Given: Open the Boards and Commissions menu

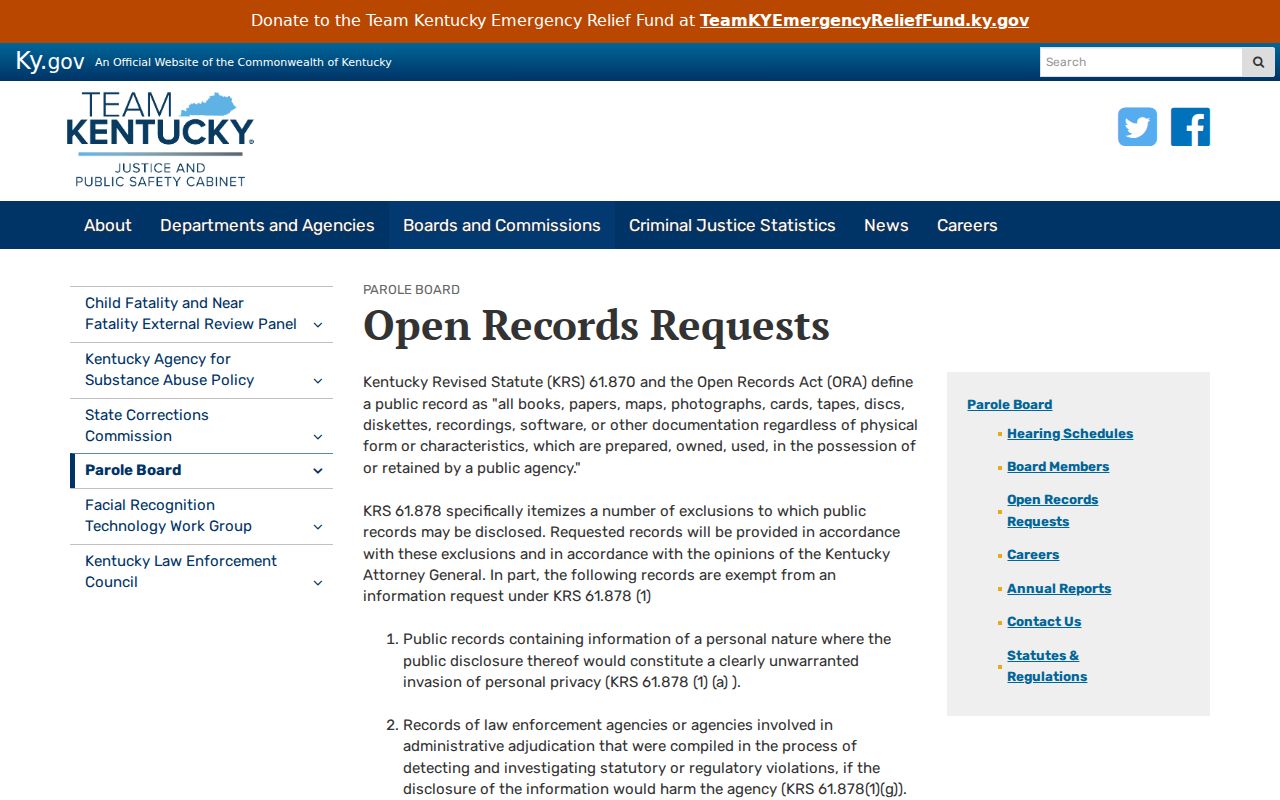Looking at the screenshot, I should (502, 225).
